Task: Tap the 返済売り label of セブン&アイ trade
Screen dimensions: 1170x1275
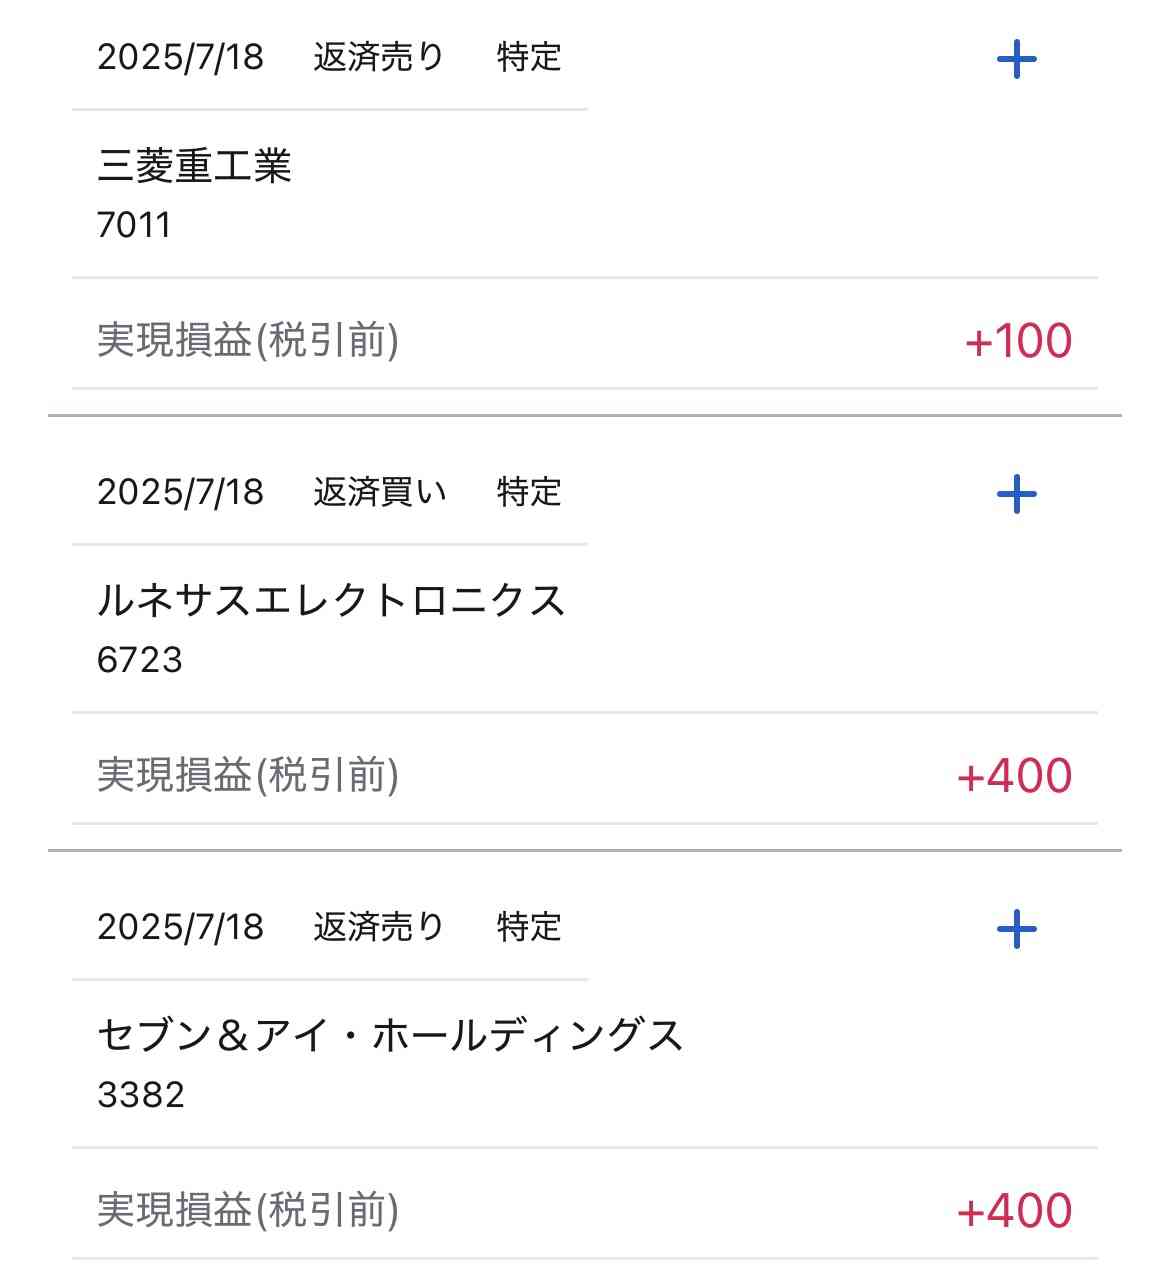Action: tap(378, 927)
